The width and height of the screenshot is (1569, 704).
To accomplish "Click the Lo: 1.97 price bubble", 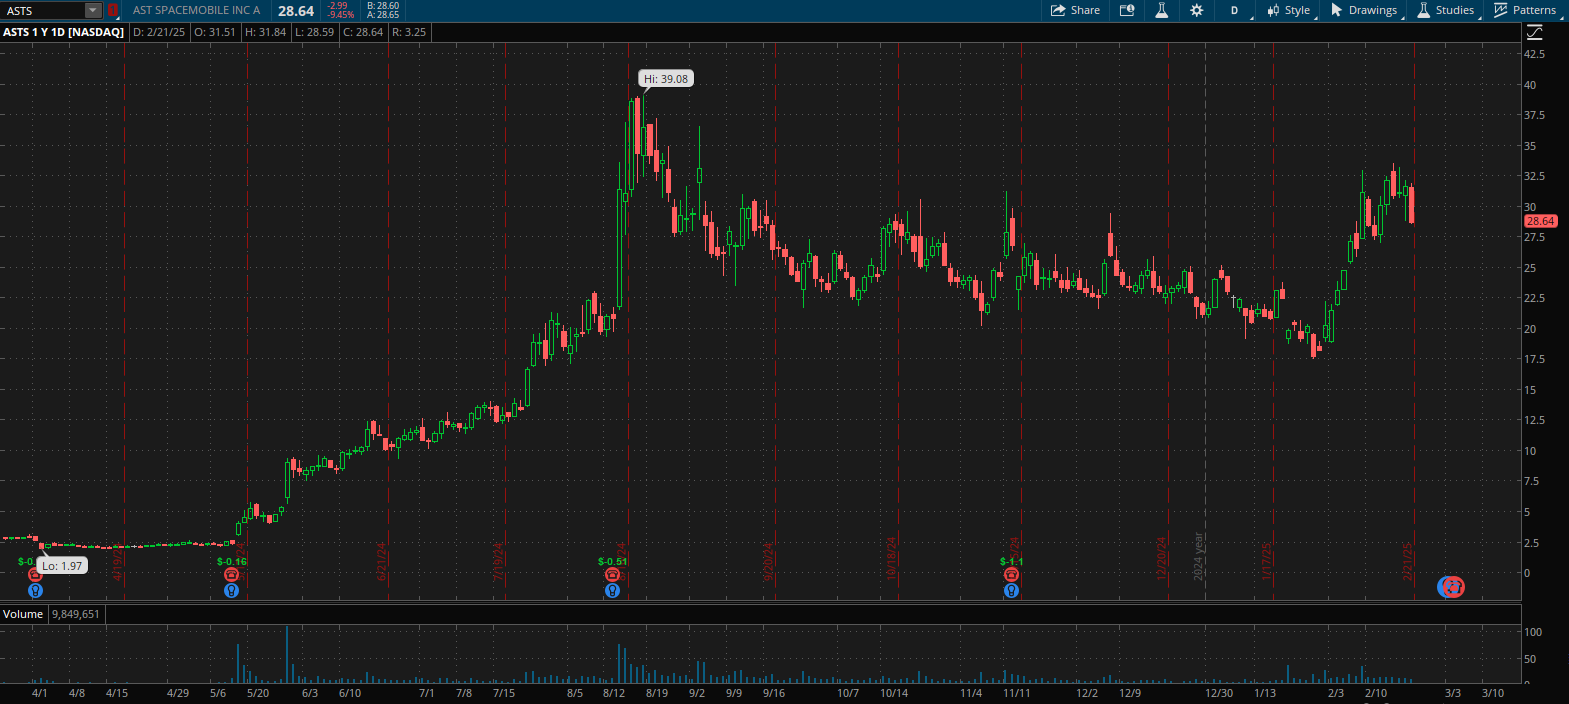I will coord(62,566).
